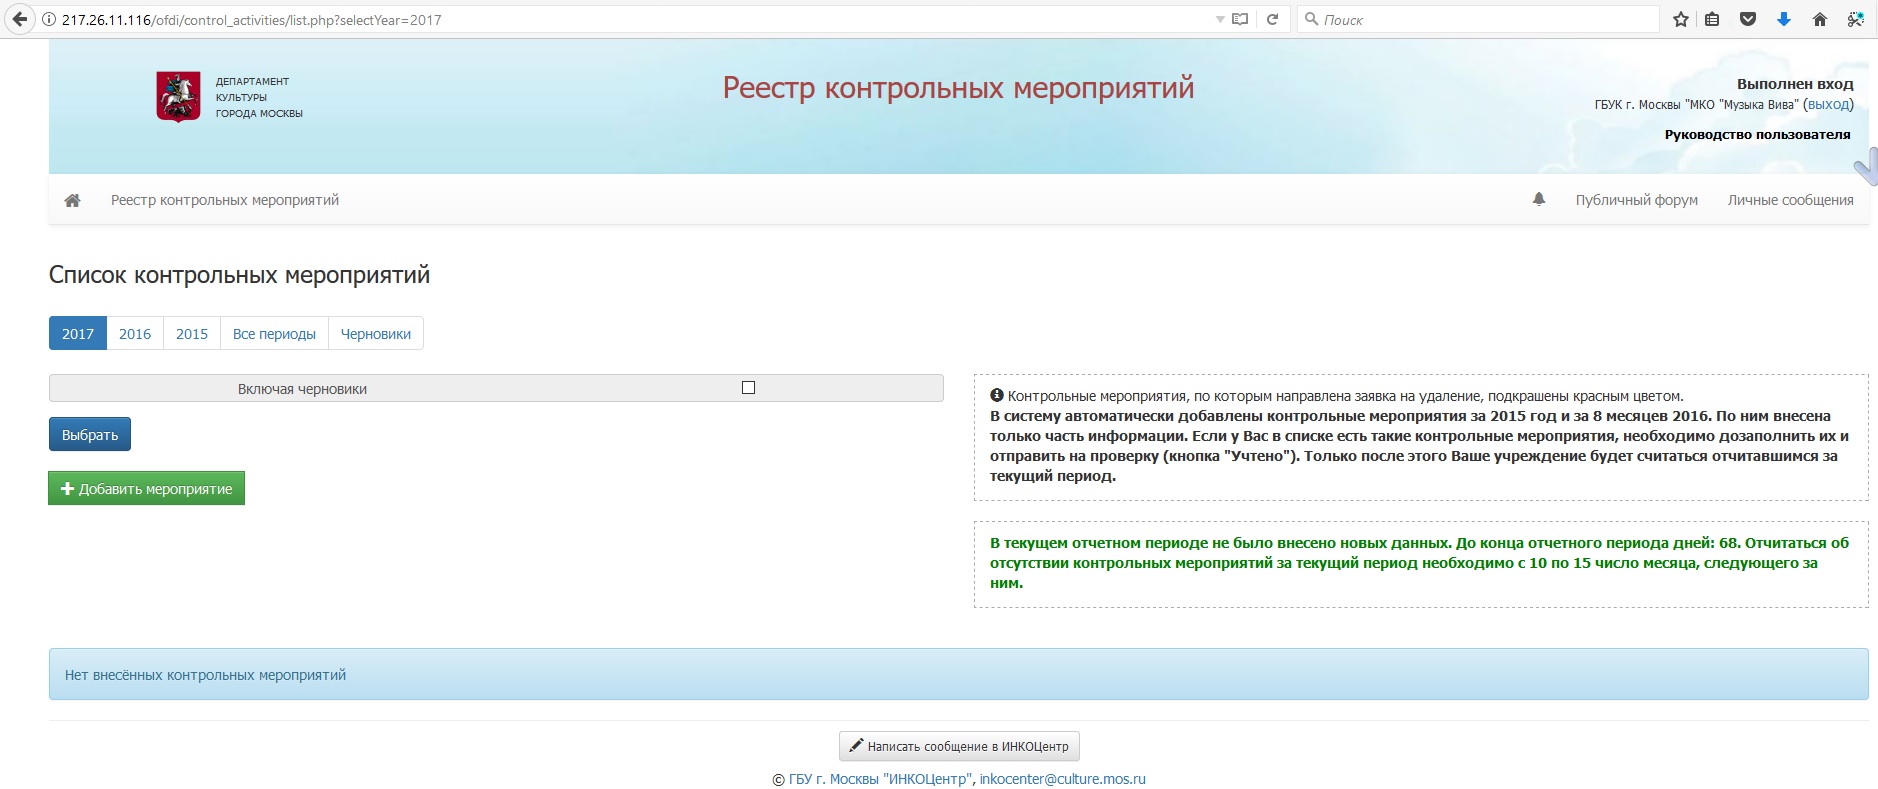Expand the address bar history dropdown arrow

(1219, 20)
